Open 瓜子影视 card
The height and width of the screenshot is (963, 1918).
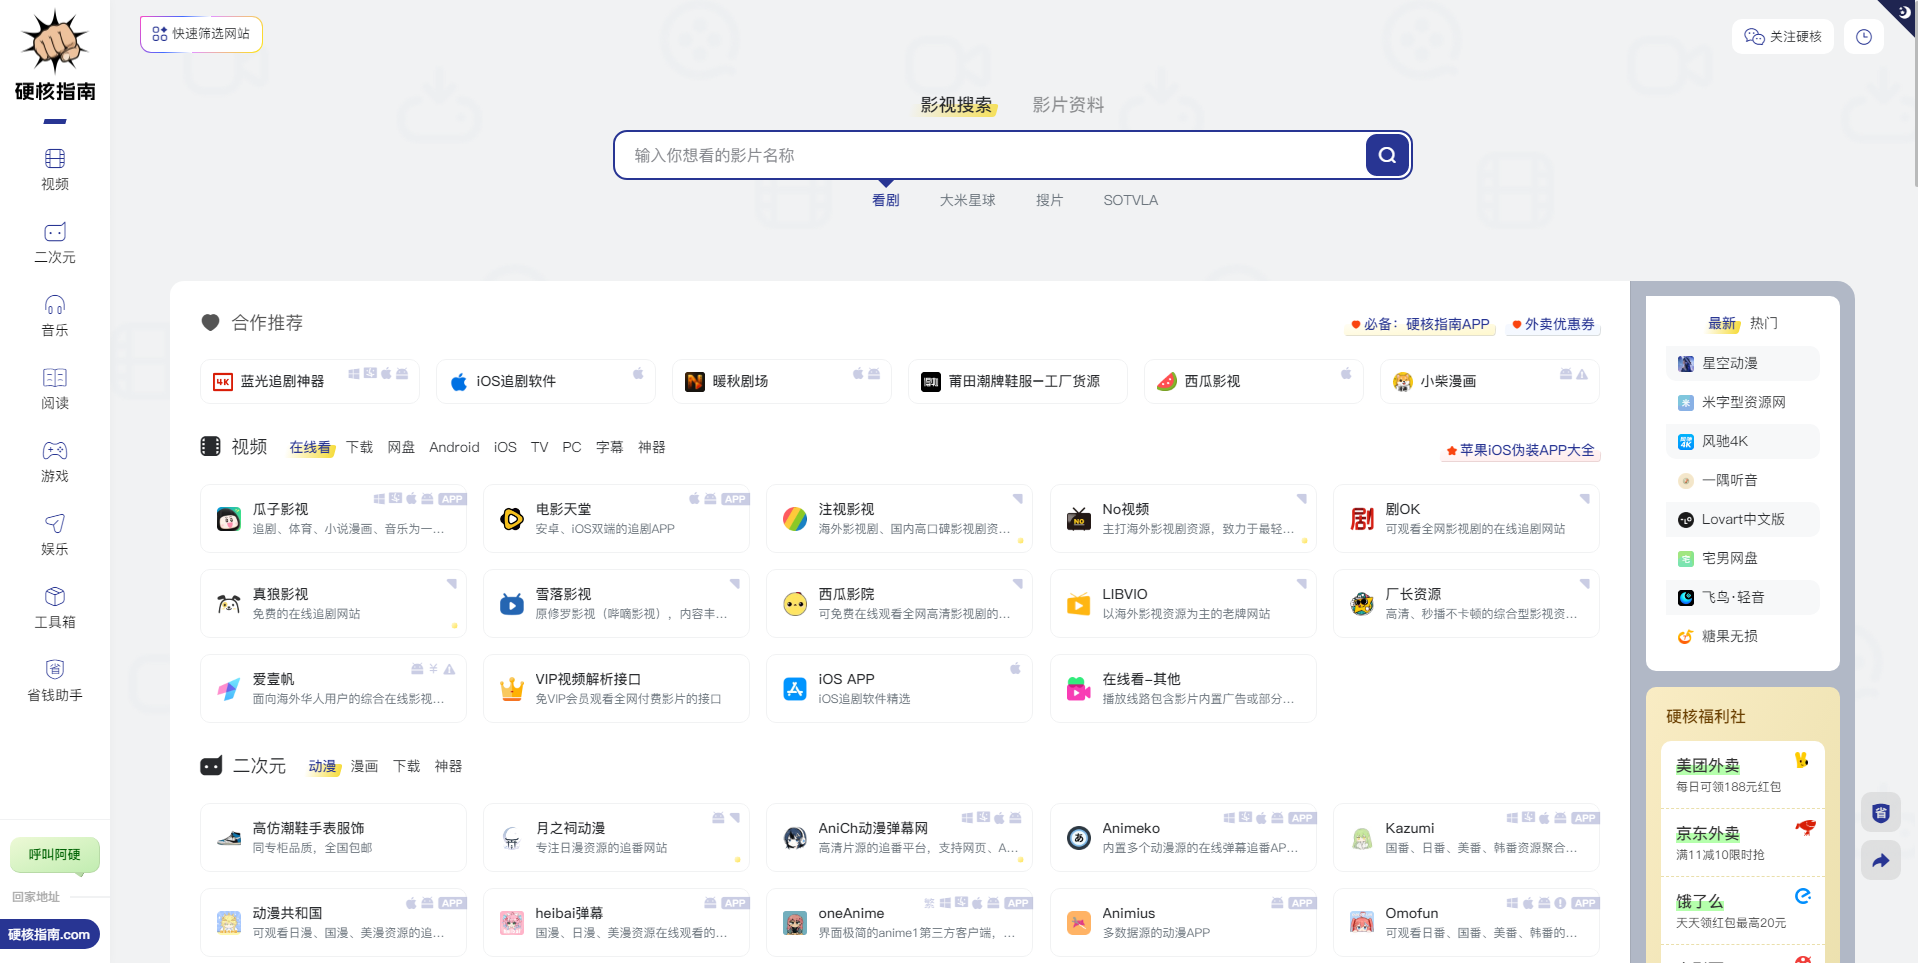(x=334, y=518)
